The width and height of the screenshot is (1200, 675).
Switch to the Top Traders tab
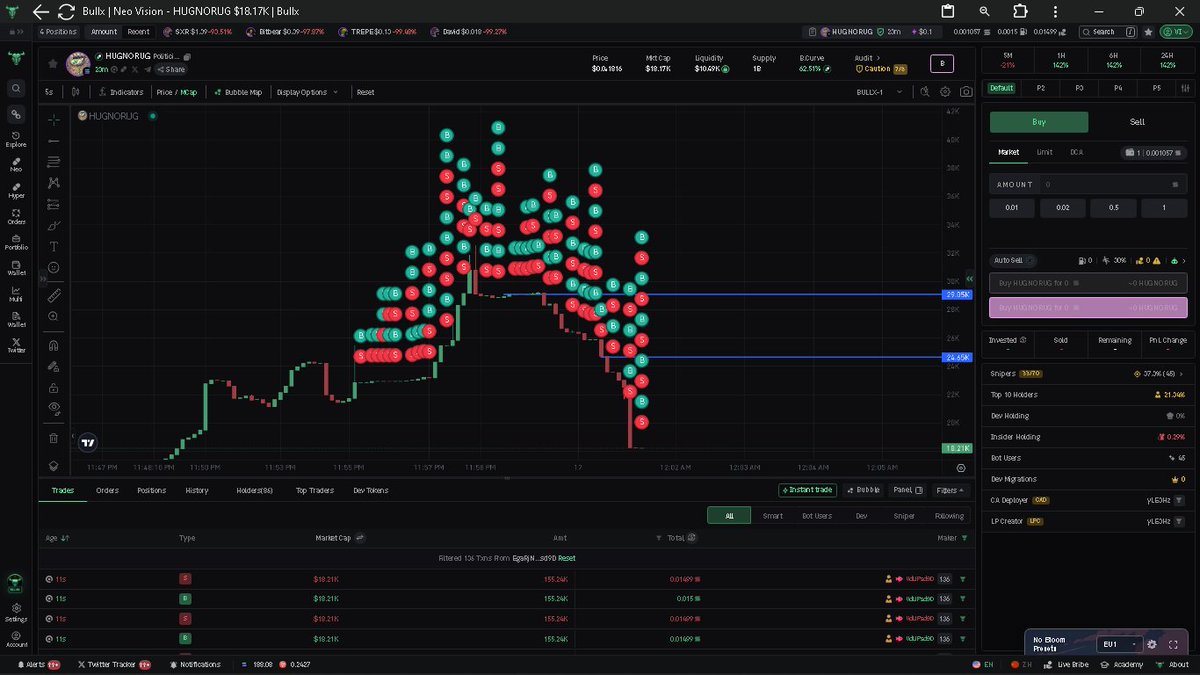[x=315, y=490]
